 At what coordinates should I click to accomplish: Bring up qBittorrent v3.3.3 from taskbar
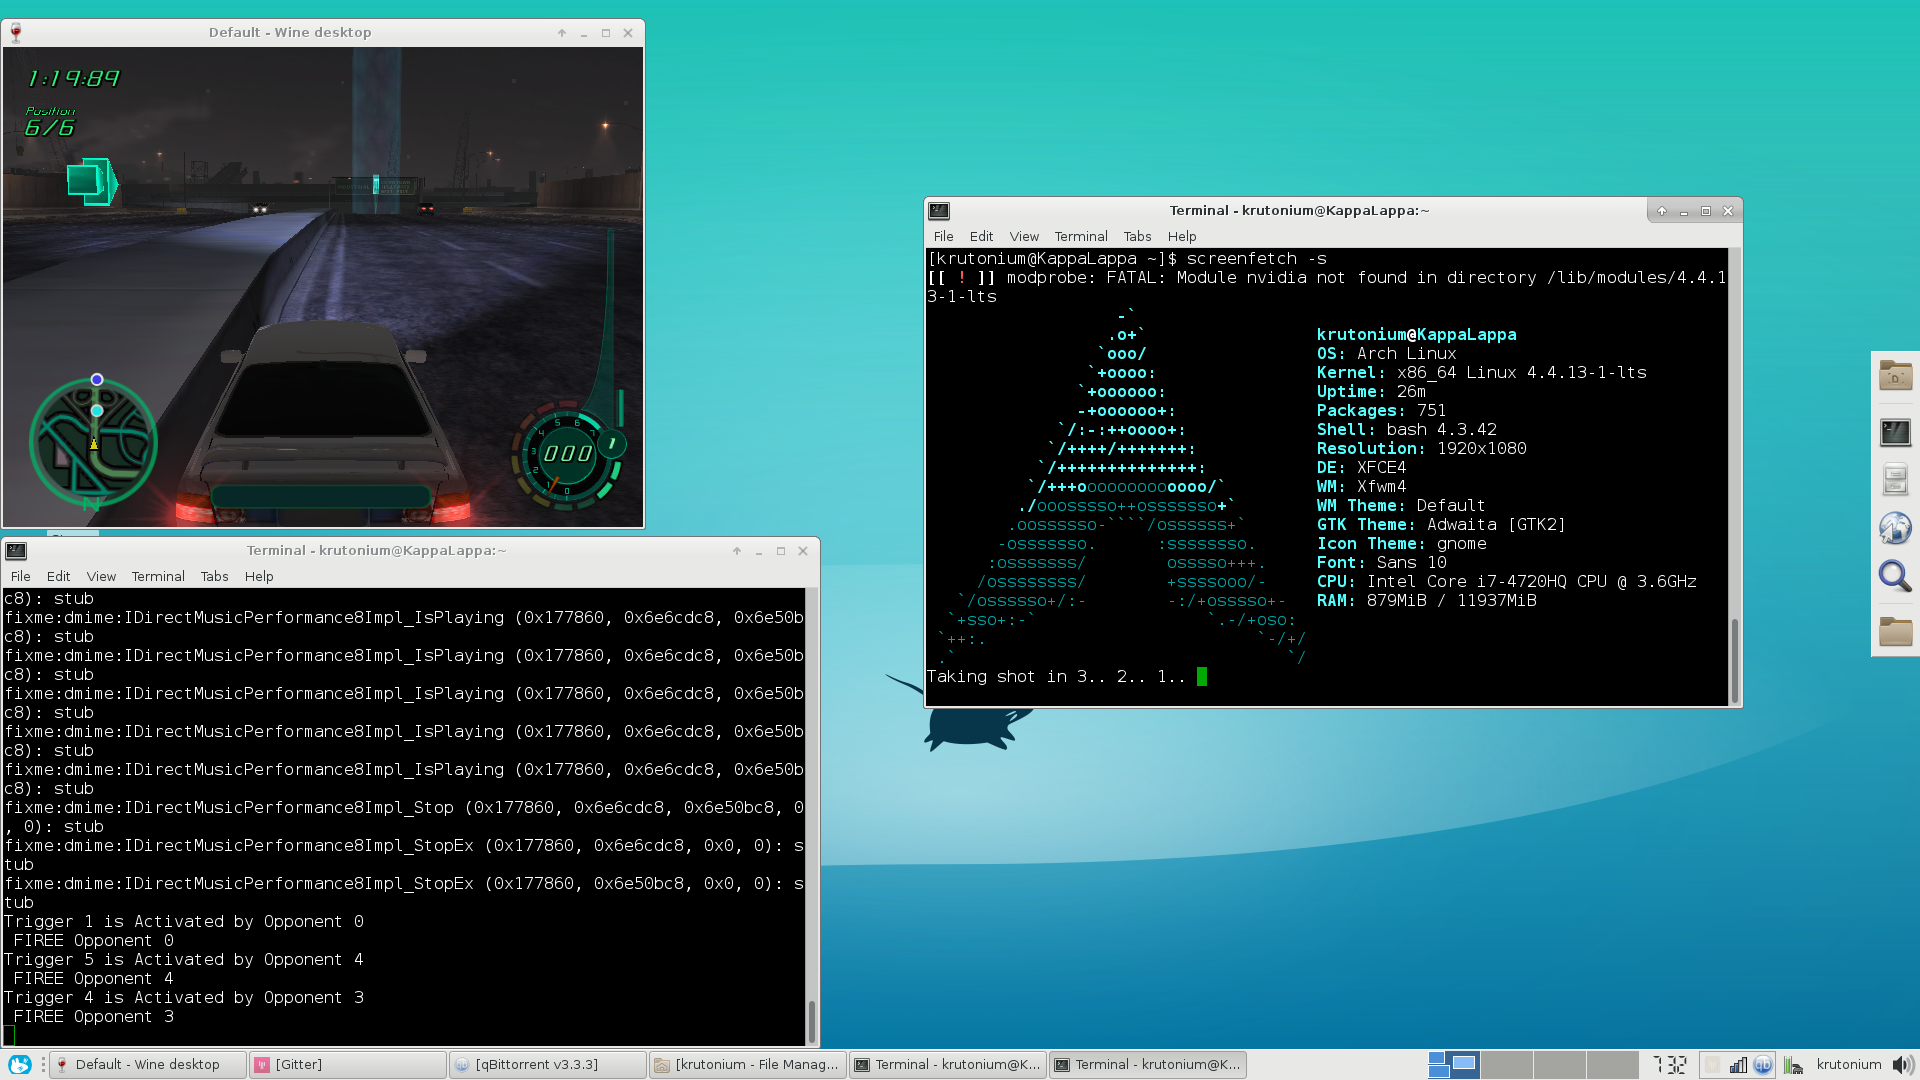pos(547,1064)
